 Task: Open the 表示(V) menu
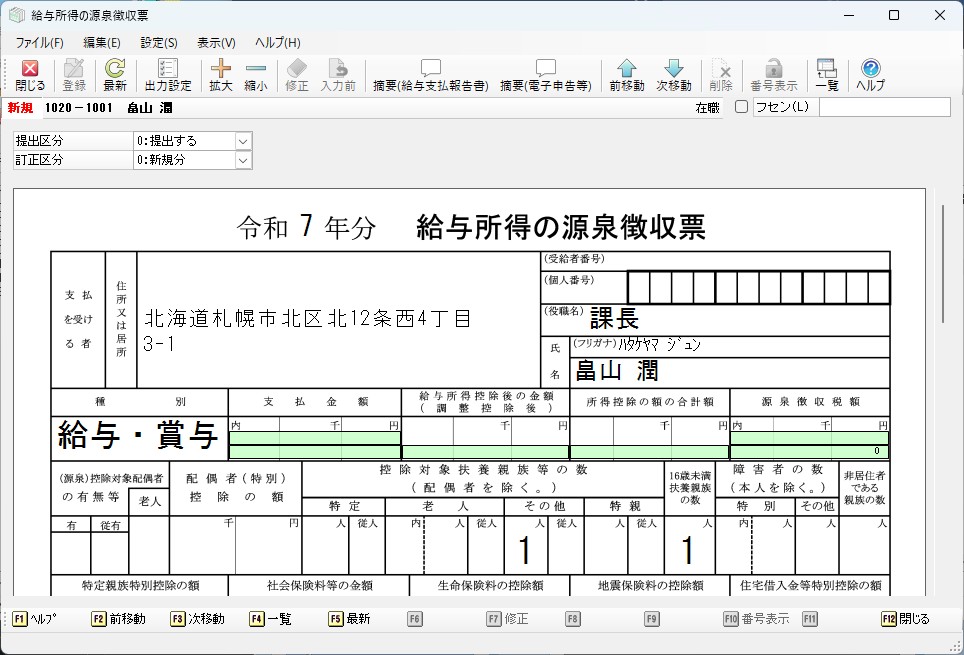click(x=216, y=43)
